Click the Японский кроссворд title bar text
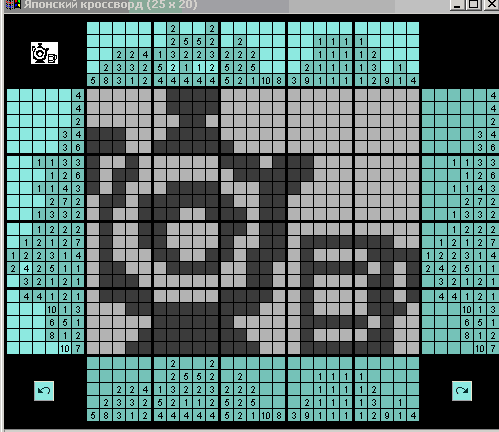 pyautogui.click(x=111, y=5)
